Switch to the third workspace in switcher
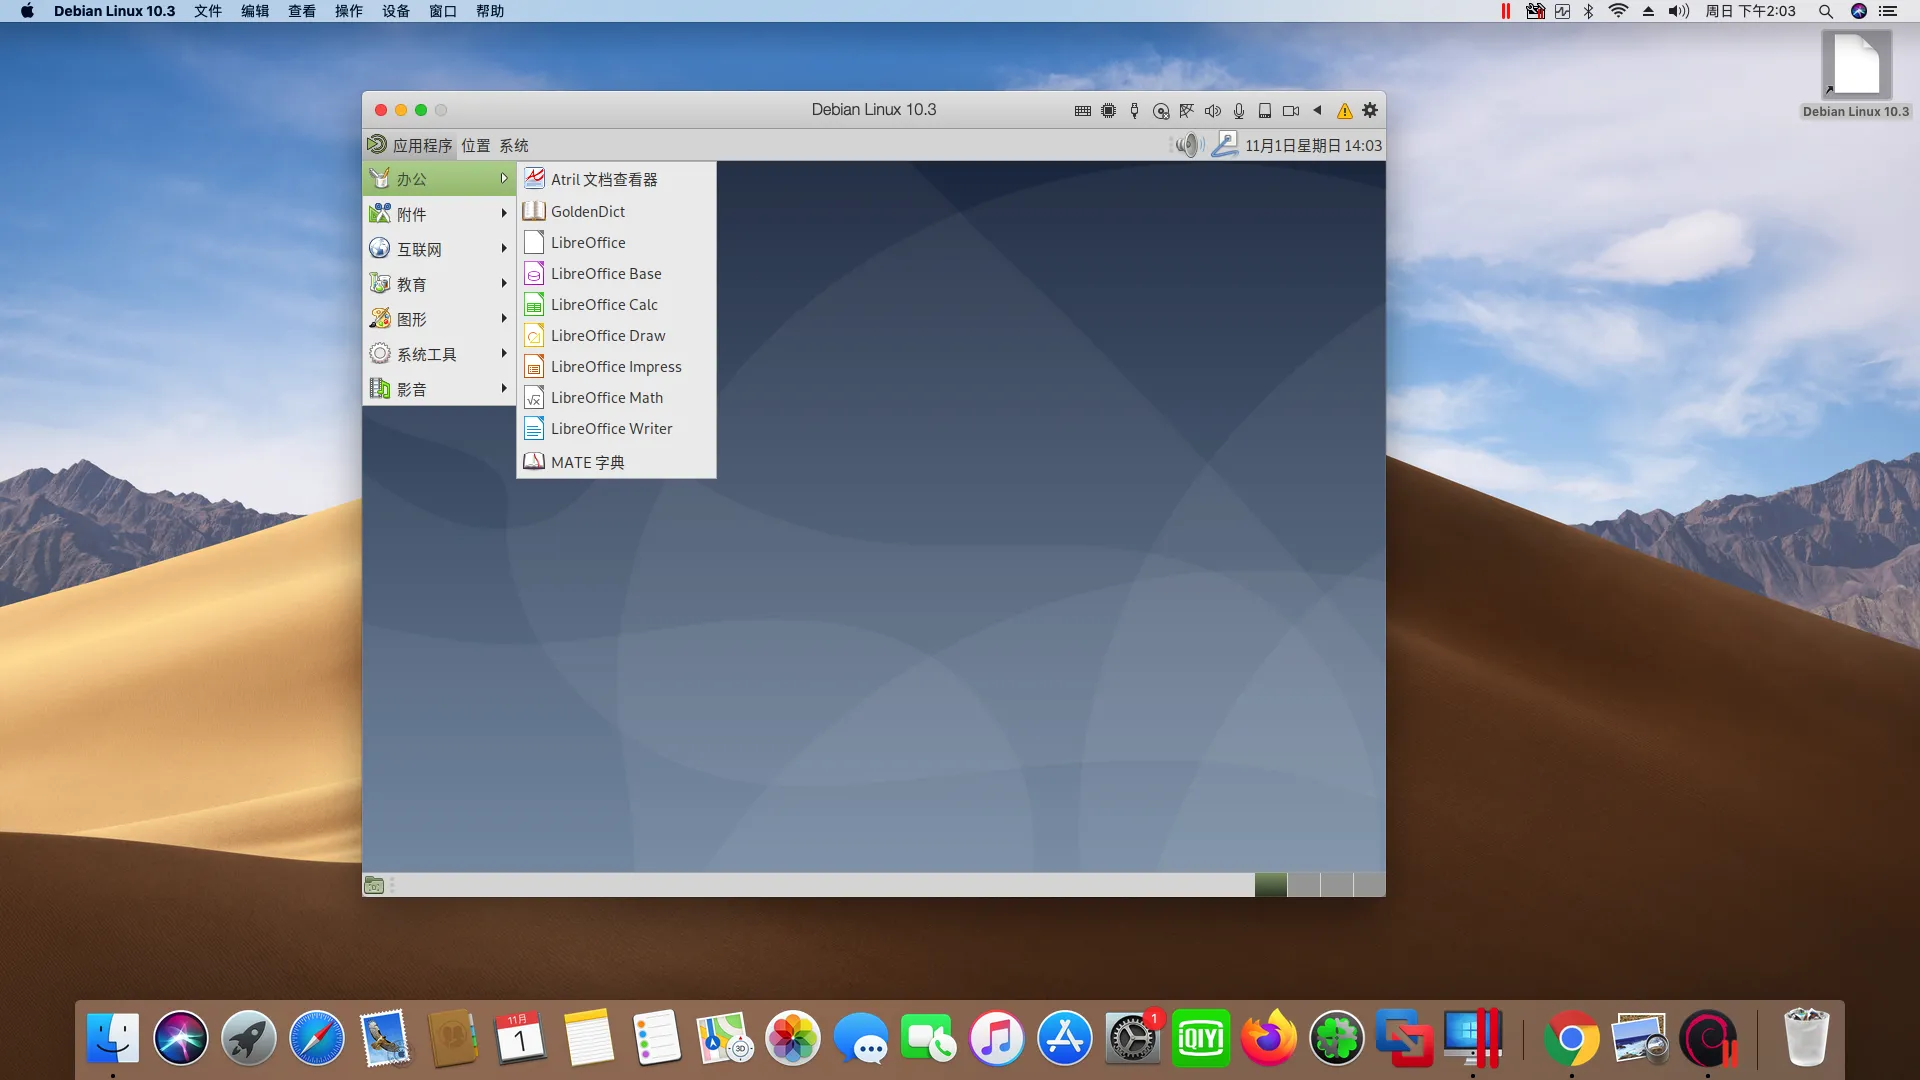Image resolution: width=1920 pixels, height=1080 pixels. [1336, 885]
